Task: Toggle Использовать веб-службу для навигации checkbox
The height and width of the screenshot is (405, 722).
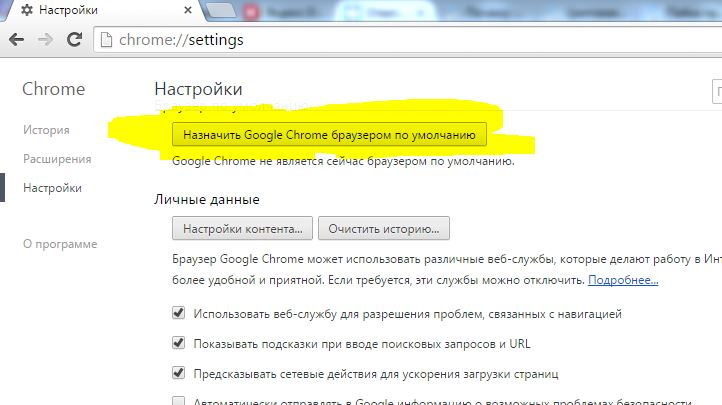Action: (x=178, y=313)
